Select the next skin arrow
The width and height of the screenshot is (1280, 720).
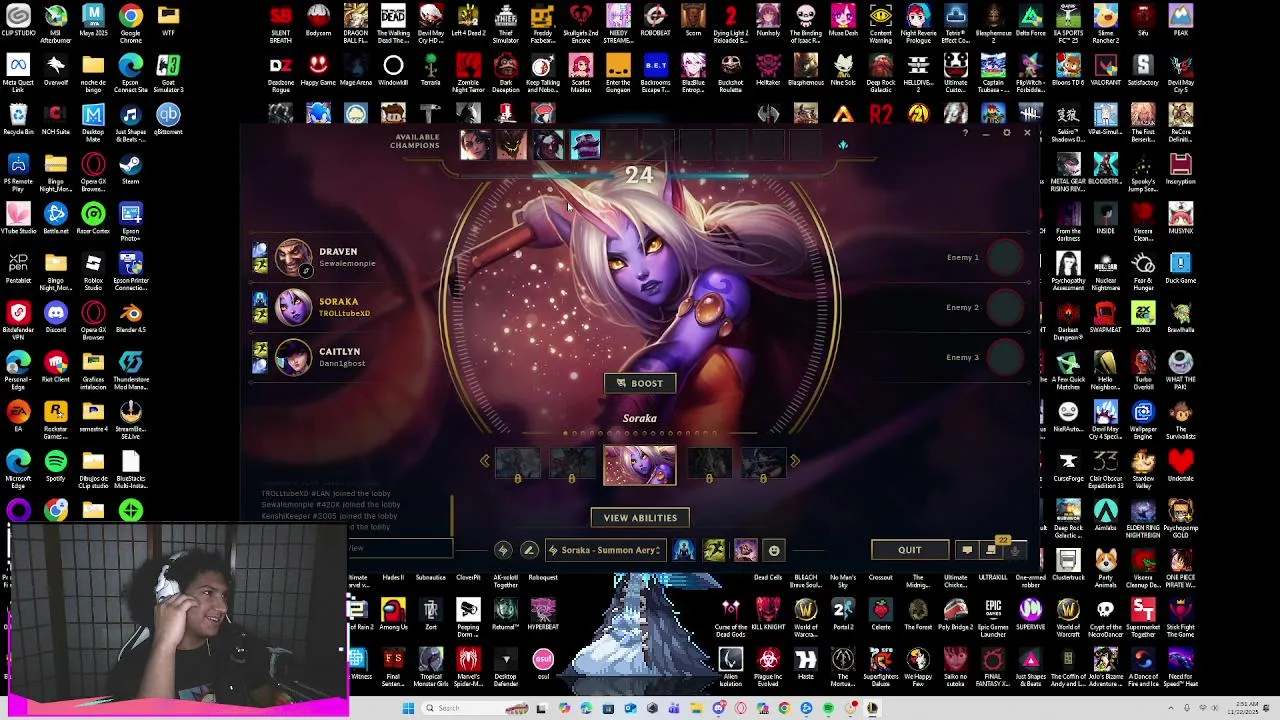click(x=795, y=461)
